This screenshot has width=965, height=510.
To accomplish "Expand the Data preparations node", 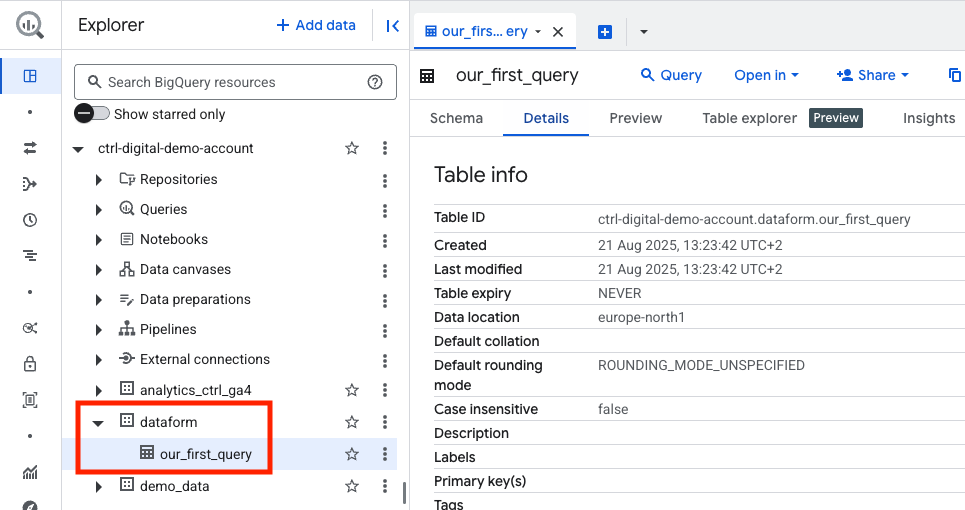I will click(x=98, y=300).
